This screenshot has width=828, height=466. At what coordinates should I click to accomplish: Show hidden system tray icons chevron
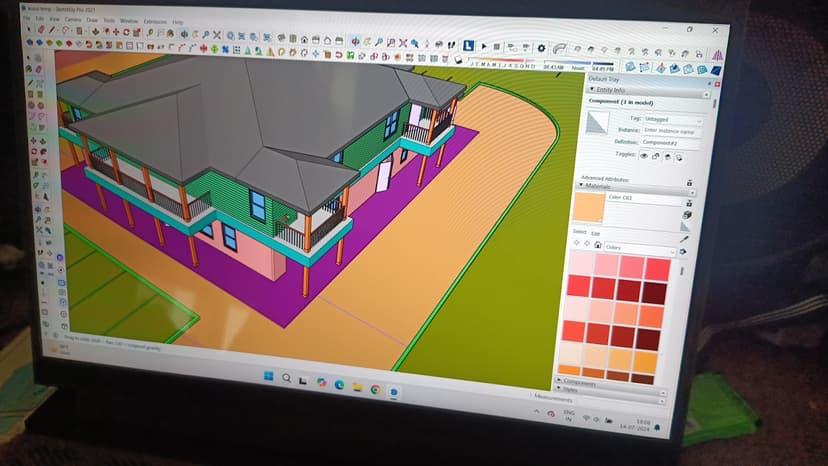tap(537, 412)
